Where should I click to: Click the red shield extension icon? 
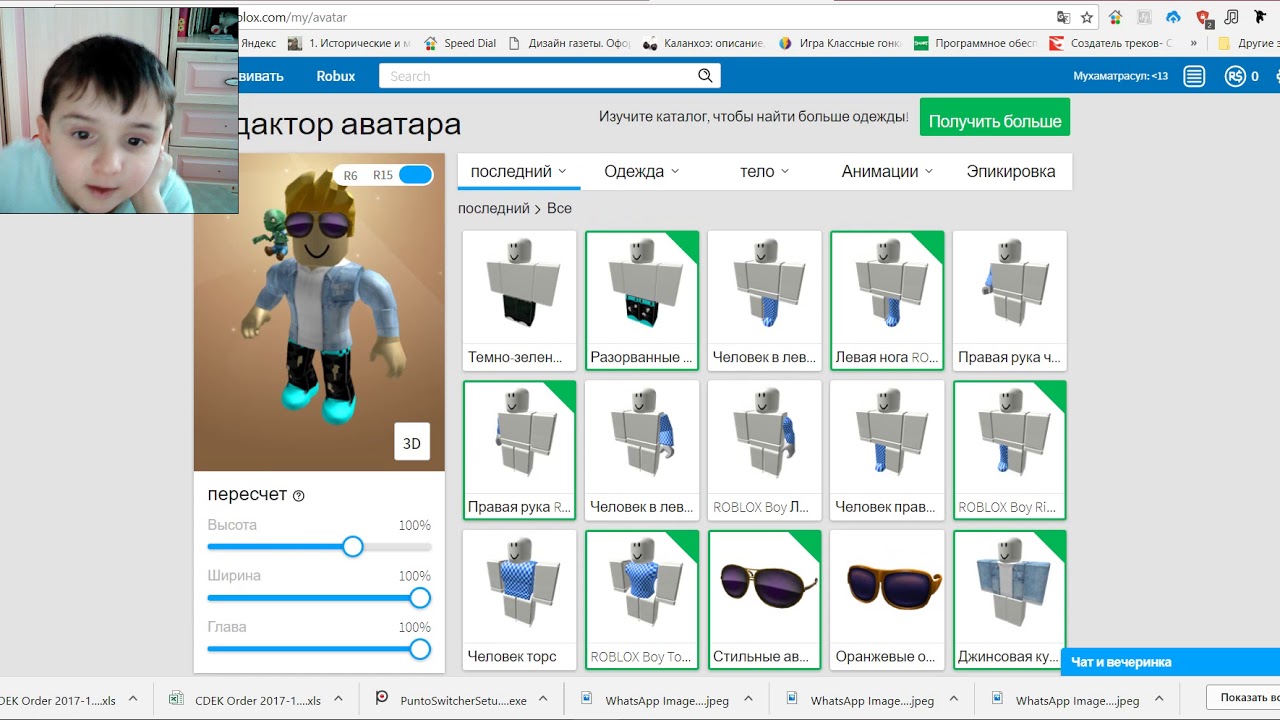[x=1203, y=17]
